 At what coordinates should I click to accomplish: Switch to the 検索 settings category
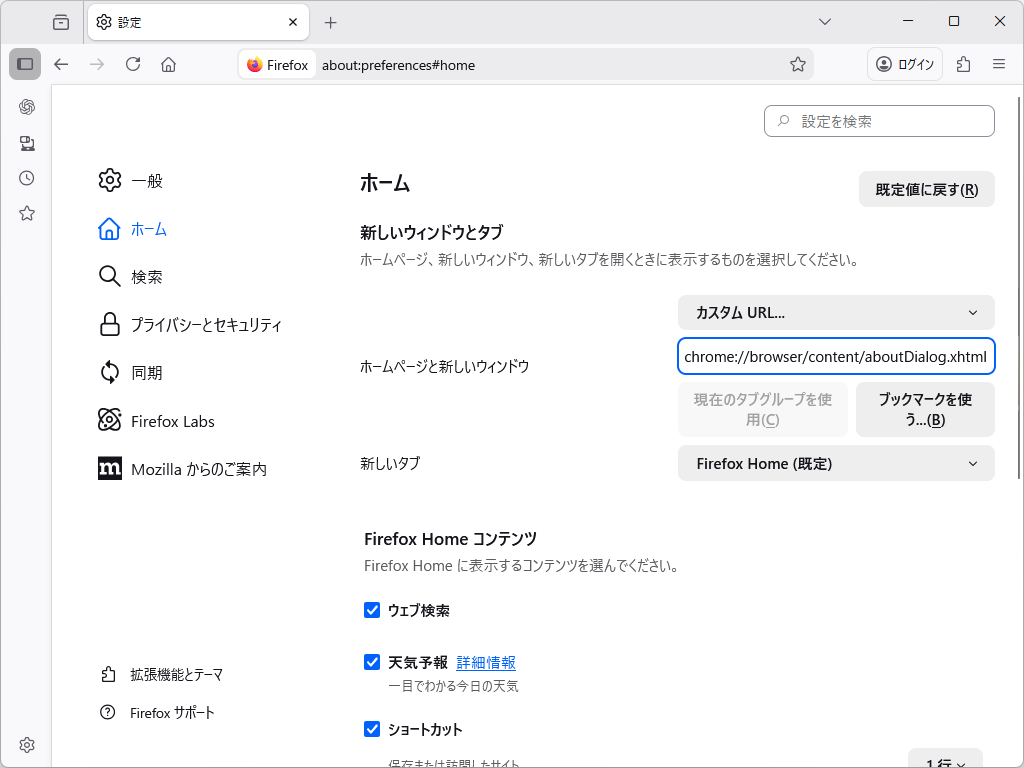point(146,276)
